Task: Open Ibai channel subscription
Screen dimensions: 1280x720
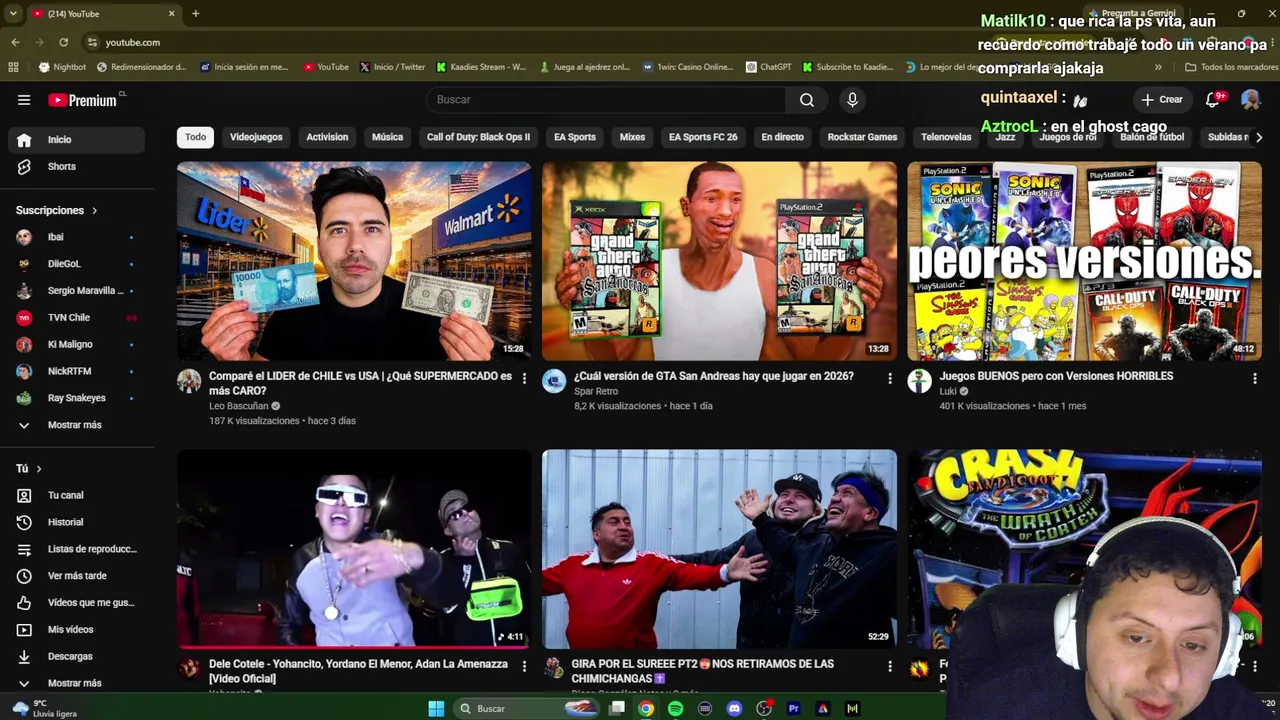Action: pyautogui.click(x=77, y=237)
